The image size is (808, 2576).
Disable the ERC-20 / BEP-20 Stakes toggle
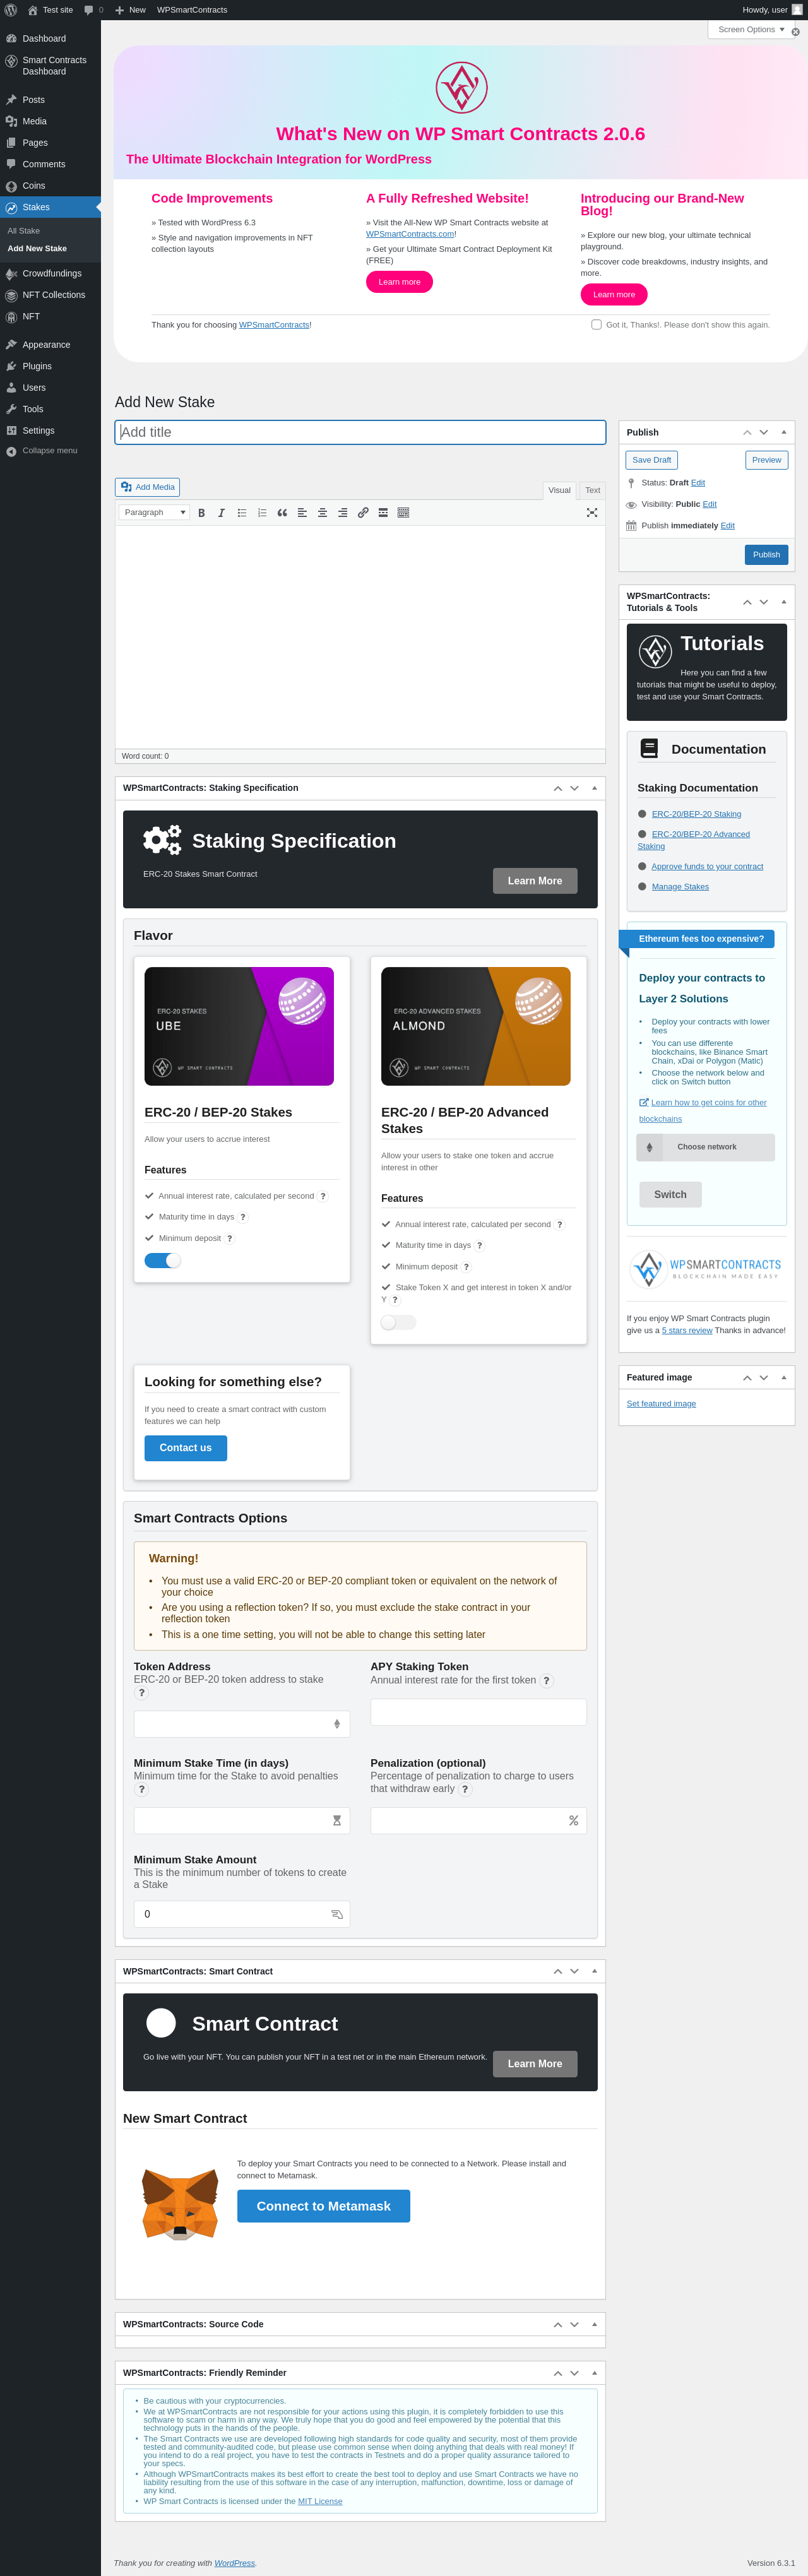tap(163, 1260)
